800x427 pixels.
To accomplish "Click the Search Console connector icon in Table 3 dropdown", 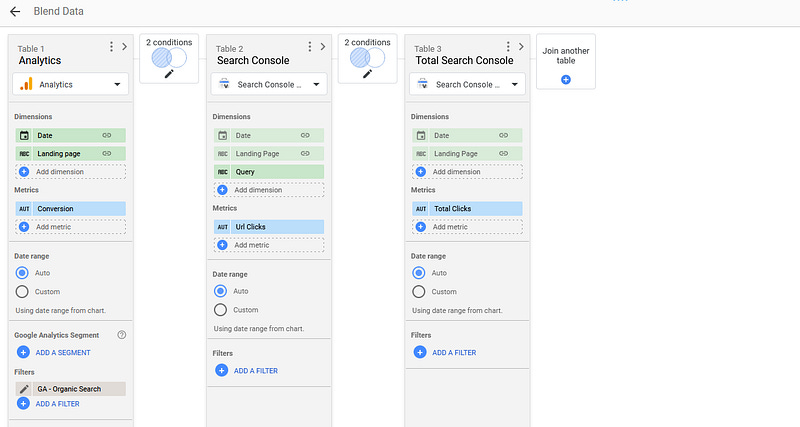I will pos(422,84).
